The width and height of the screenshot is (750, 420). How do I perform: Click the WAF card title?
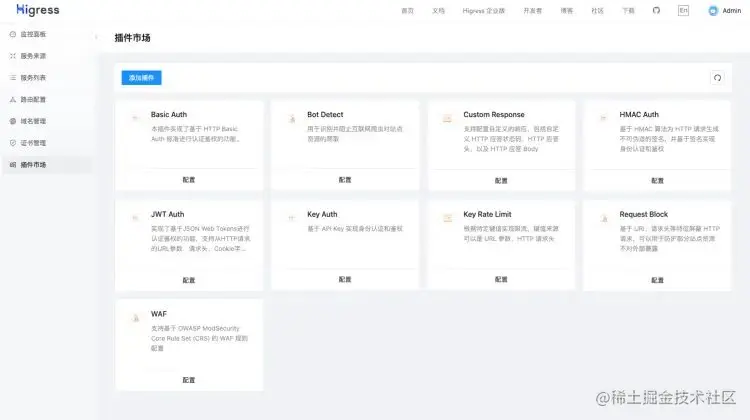coord(159,314)
